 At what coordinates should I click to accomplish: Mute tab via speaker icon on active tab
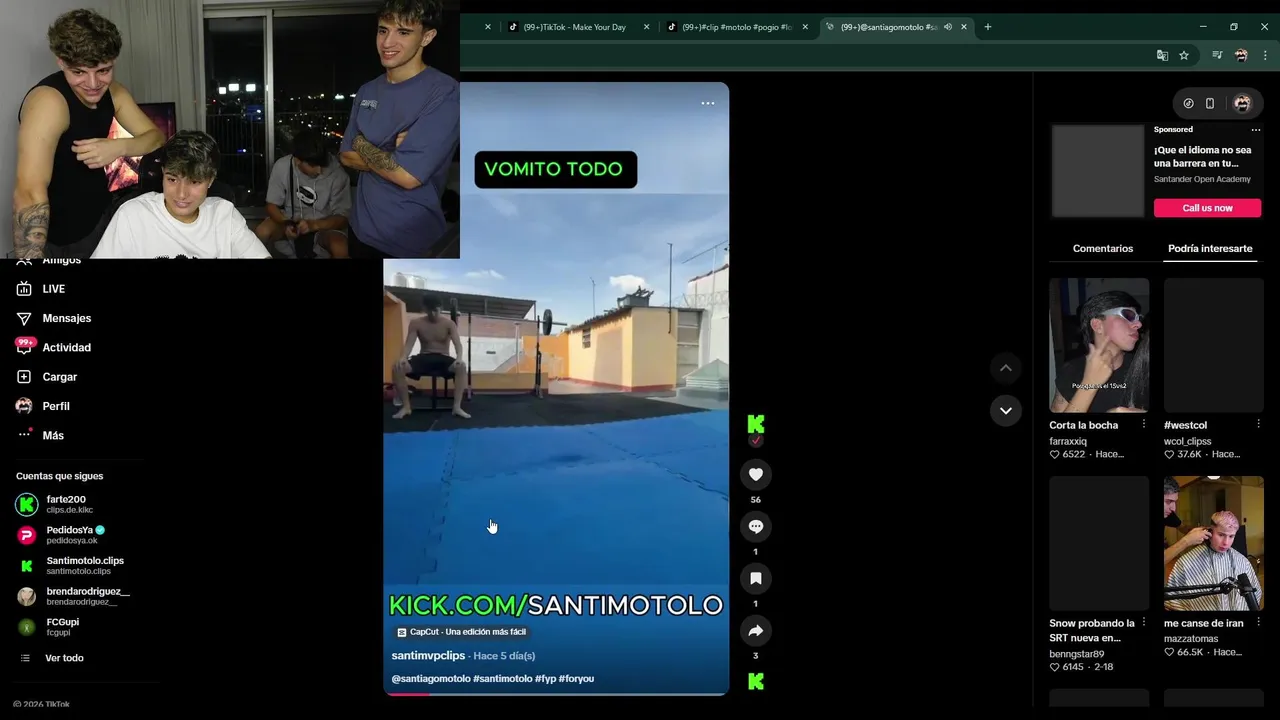[x=948, y=27]
